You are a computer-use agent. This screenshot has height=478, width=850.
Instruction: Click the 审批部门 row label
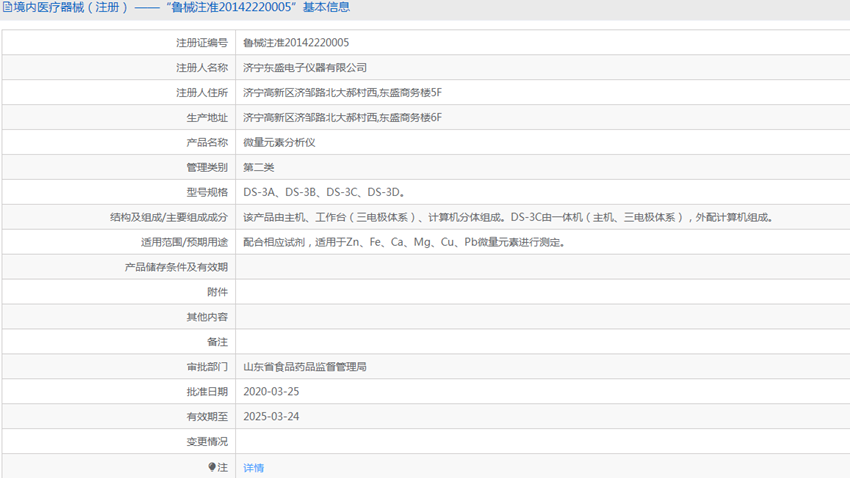click(207, 367)
